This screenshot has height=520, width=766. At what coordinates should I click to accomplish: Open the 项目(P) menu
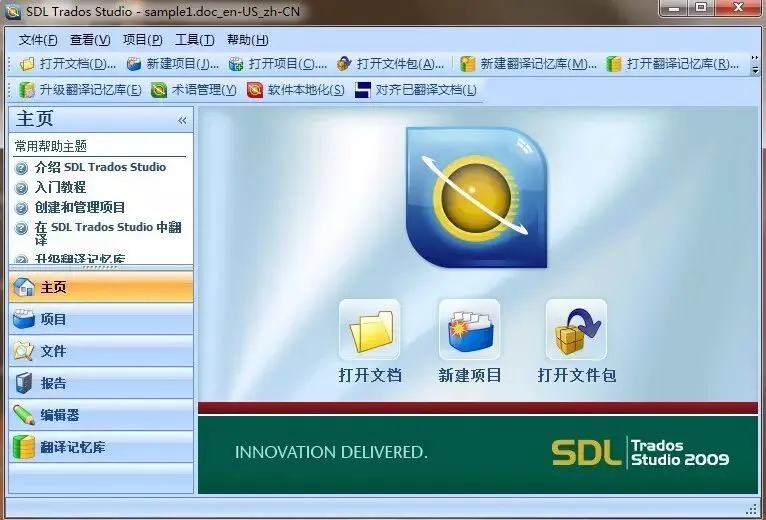point(143,40)
